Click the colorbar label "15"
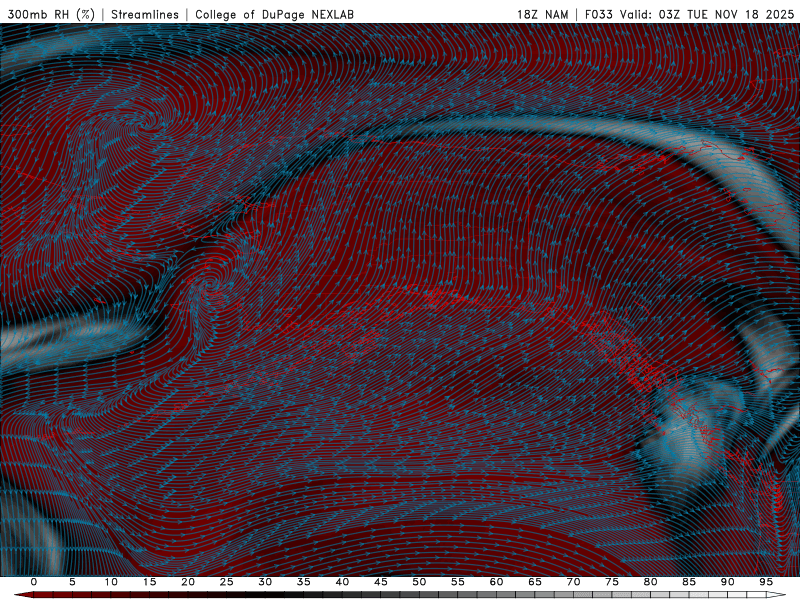Image resolution: width=800 pixels, height=600 pixels. point(149,582)
